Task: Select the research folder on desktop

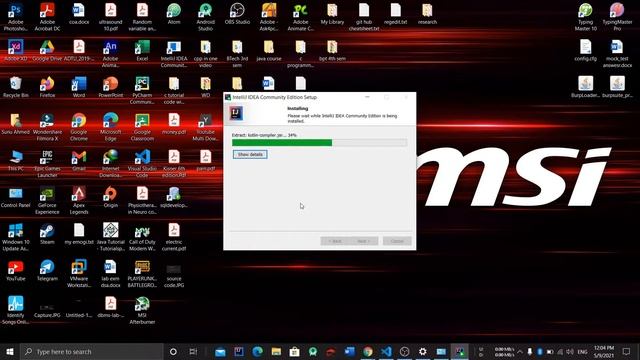Action: pyautogui.click(x=427, y=13)
